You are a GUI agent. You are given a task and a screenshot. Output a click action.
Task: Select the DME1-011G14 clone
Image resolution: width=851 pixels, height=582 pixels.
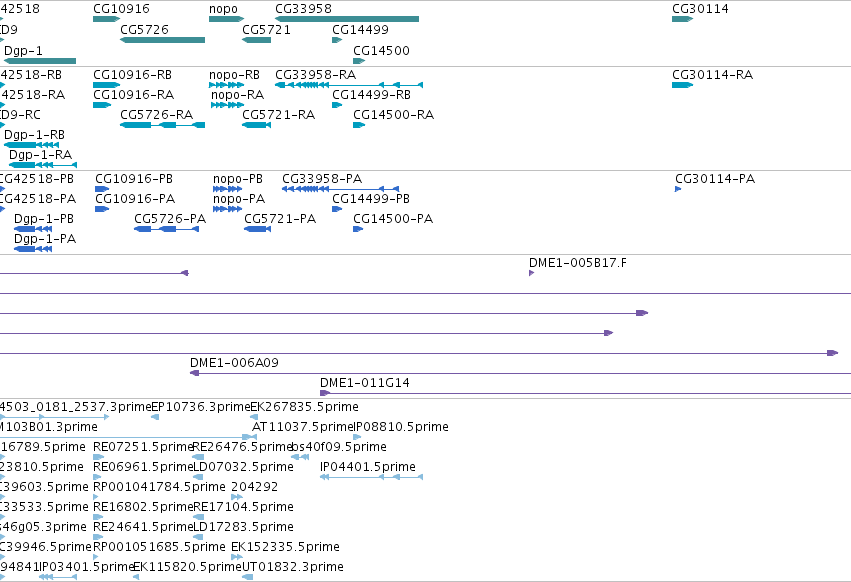tap(586, 393)
